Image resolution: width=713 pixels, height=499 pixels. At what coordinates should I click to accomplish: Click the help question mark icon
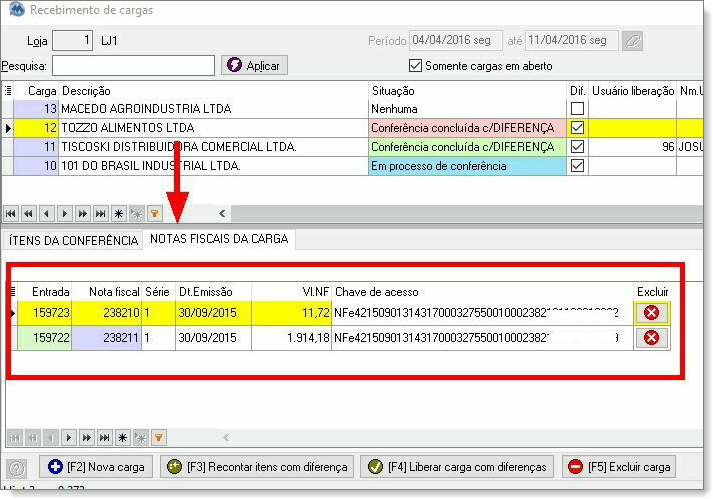coord(17,468)
